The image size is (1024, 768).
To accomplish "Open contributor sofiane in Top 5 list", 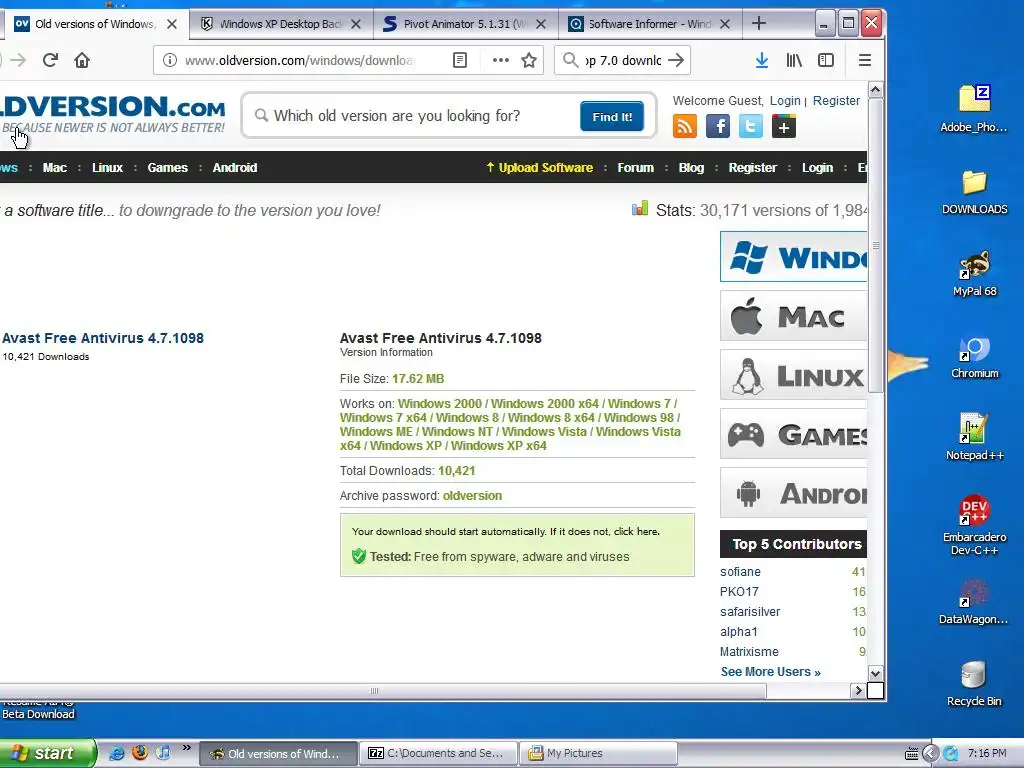I will (x=740, y=571).
